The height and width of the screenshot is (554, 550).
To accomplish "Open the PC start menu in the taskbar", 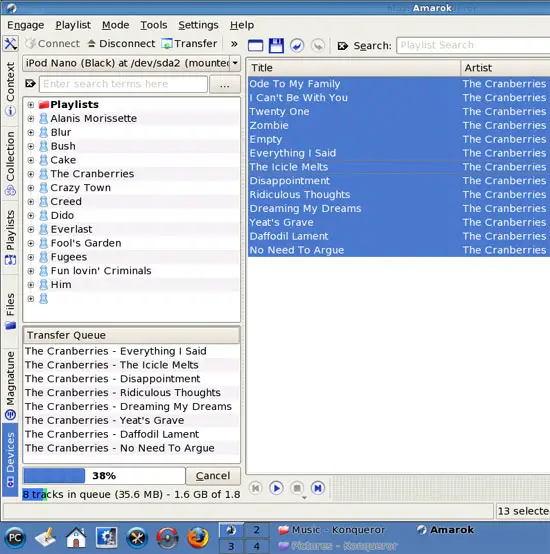I will [15, 538].
